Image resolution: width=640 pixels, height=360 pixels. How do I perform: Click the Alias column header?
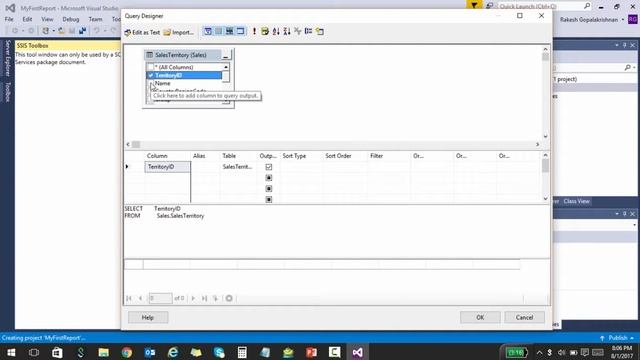click(199, 156)
